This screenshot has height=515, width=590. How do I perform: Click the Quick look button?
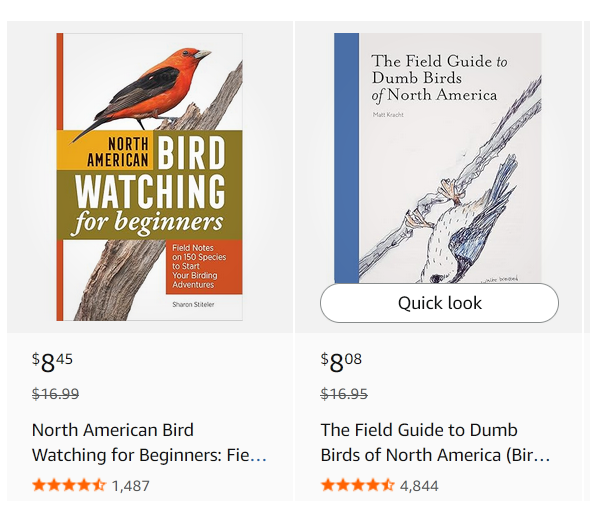pyautogui.click(x=439, y=303)
